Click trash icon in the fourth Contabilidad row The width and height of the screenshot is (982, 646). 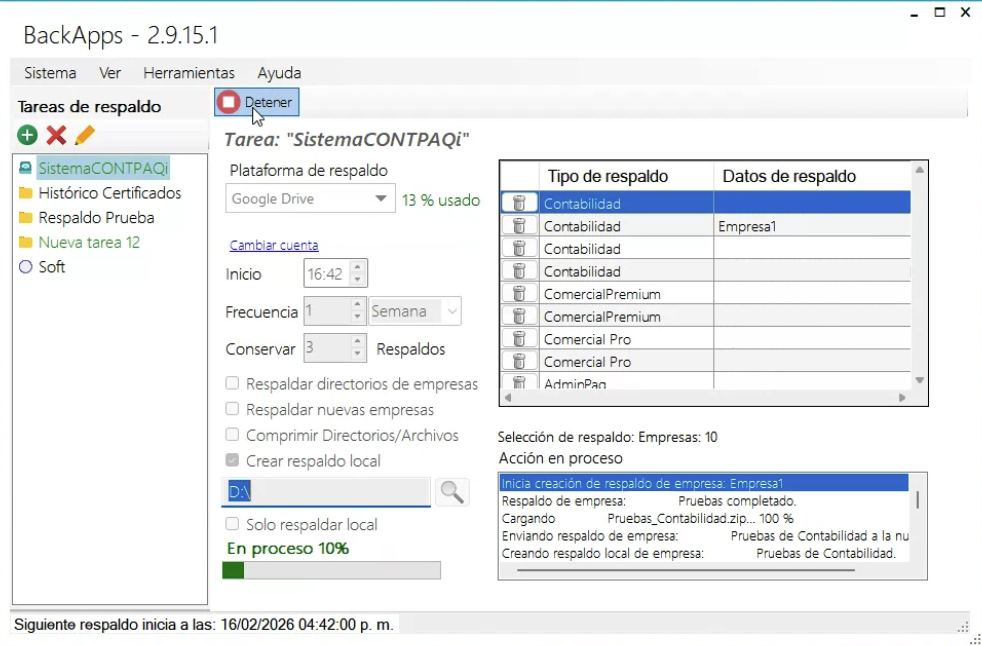point(519,271)
